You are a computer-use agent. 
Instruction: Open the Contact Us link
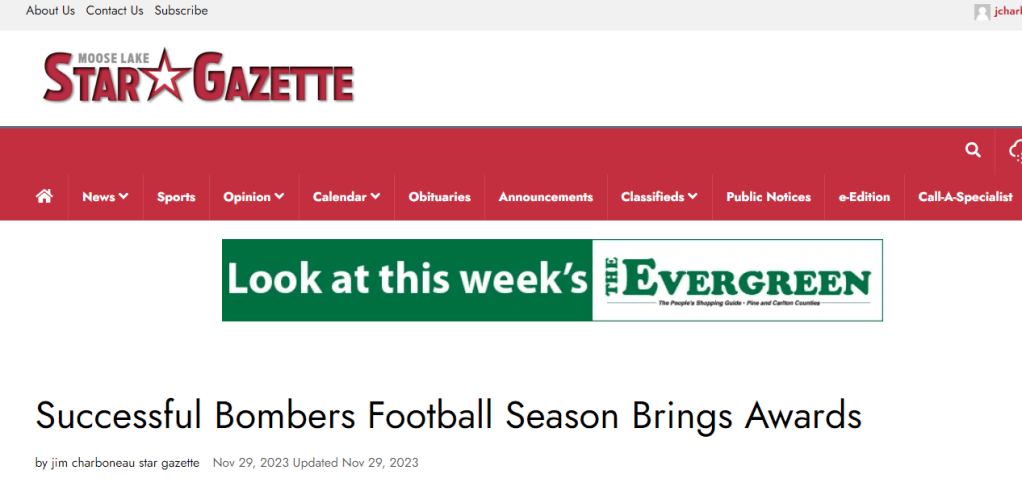click(x=114, y=11)
